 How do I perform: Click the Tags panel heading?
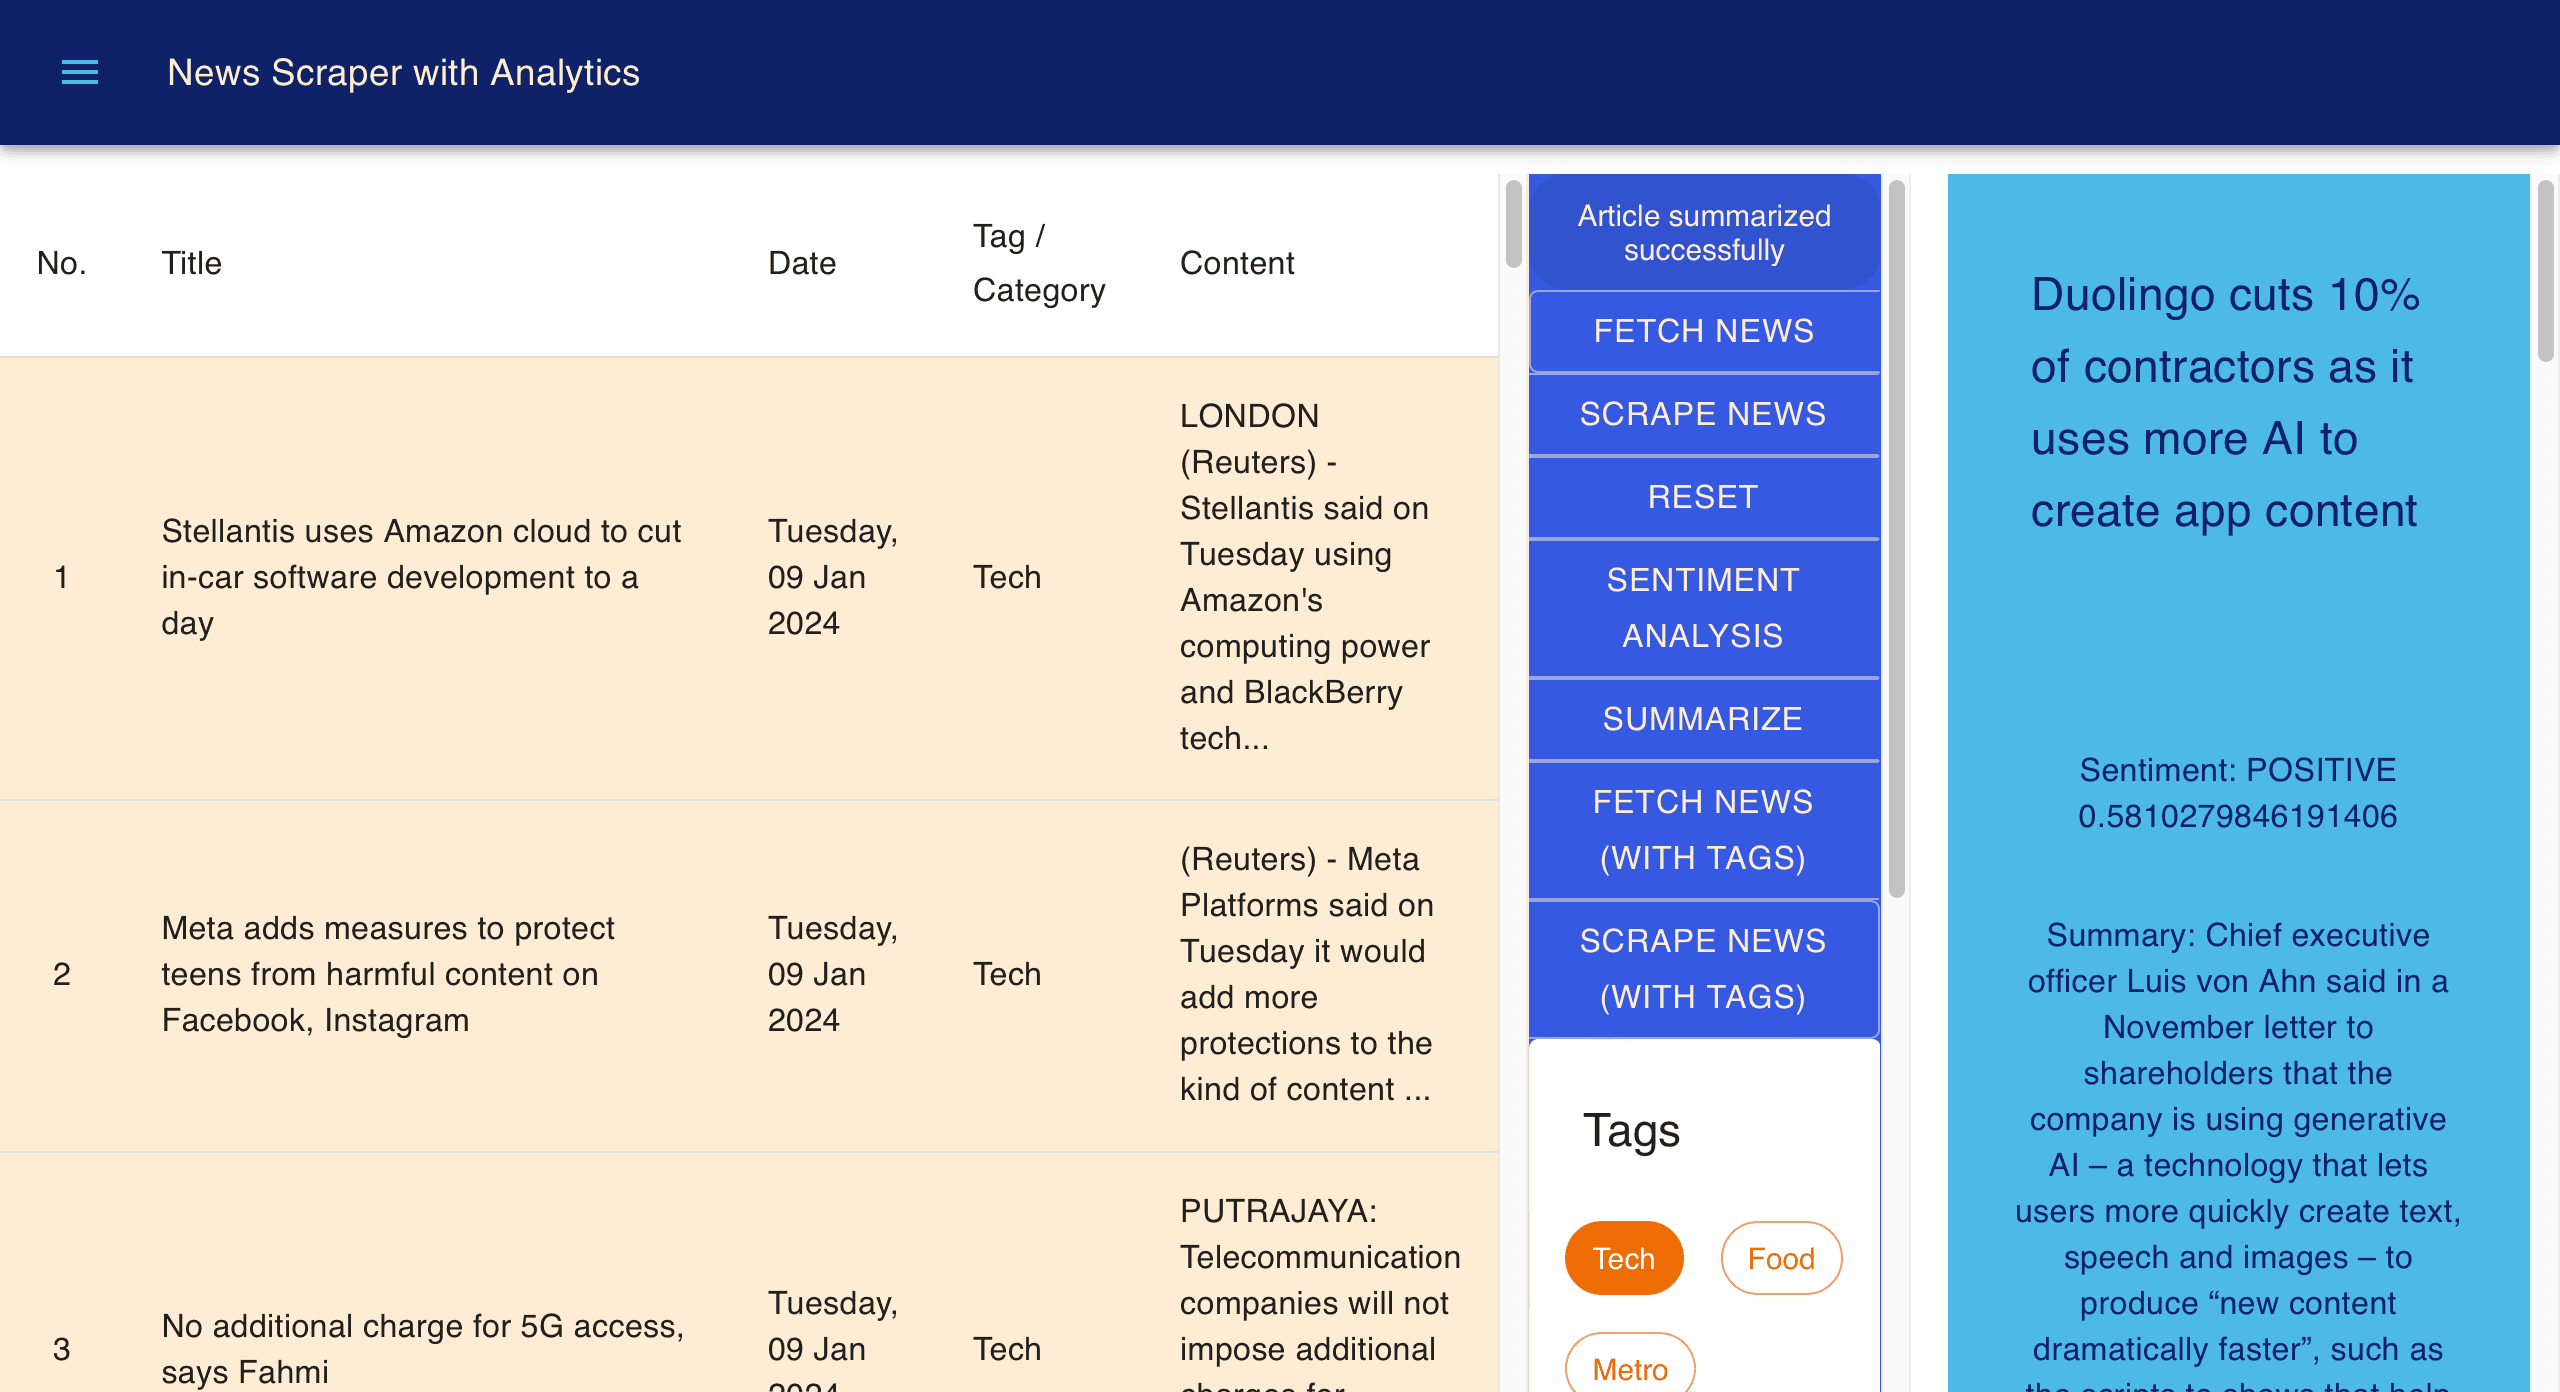pyautogui.click(x=1631, y=1131)
